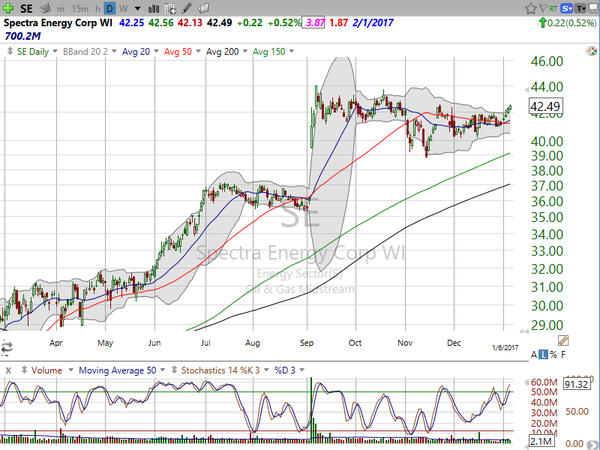Open the Avg 20 indicator dropdown
600x450 pixels.
[x=156, y=51]
